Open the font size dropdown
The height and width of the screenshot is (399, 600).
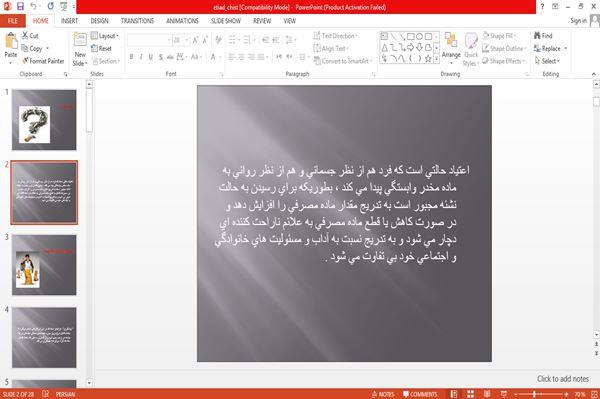coord(186,40)
